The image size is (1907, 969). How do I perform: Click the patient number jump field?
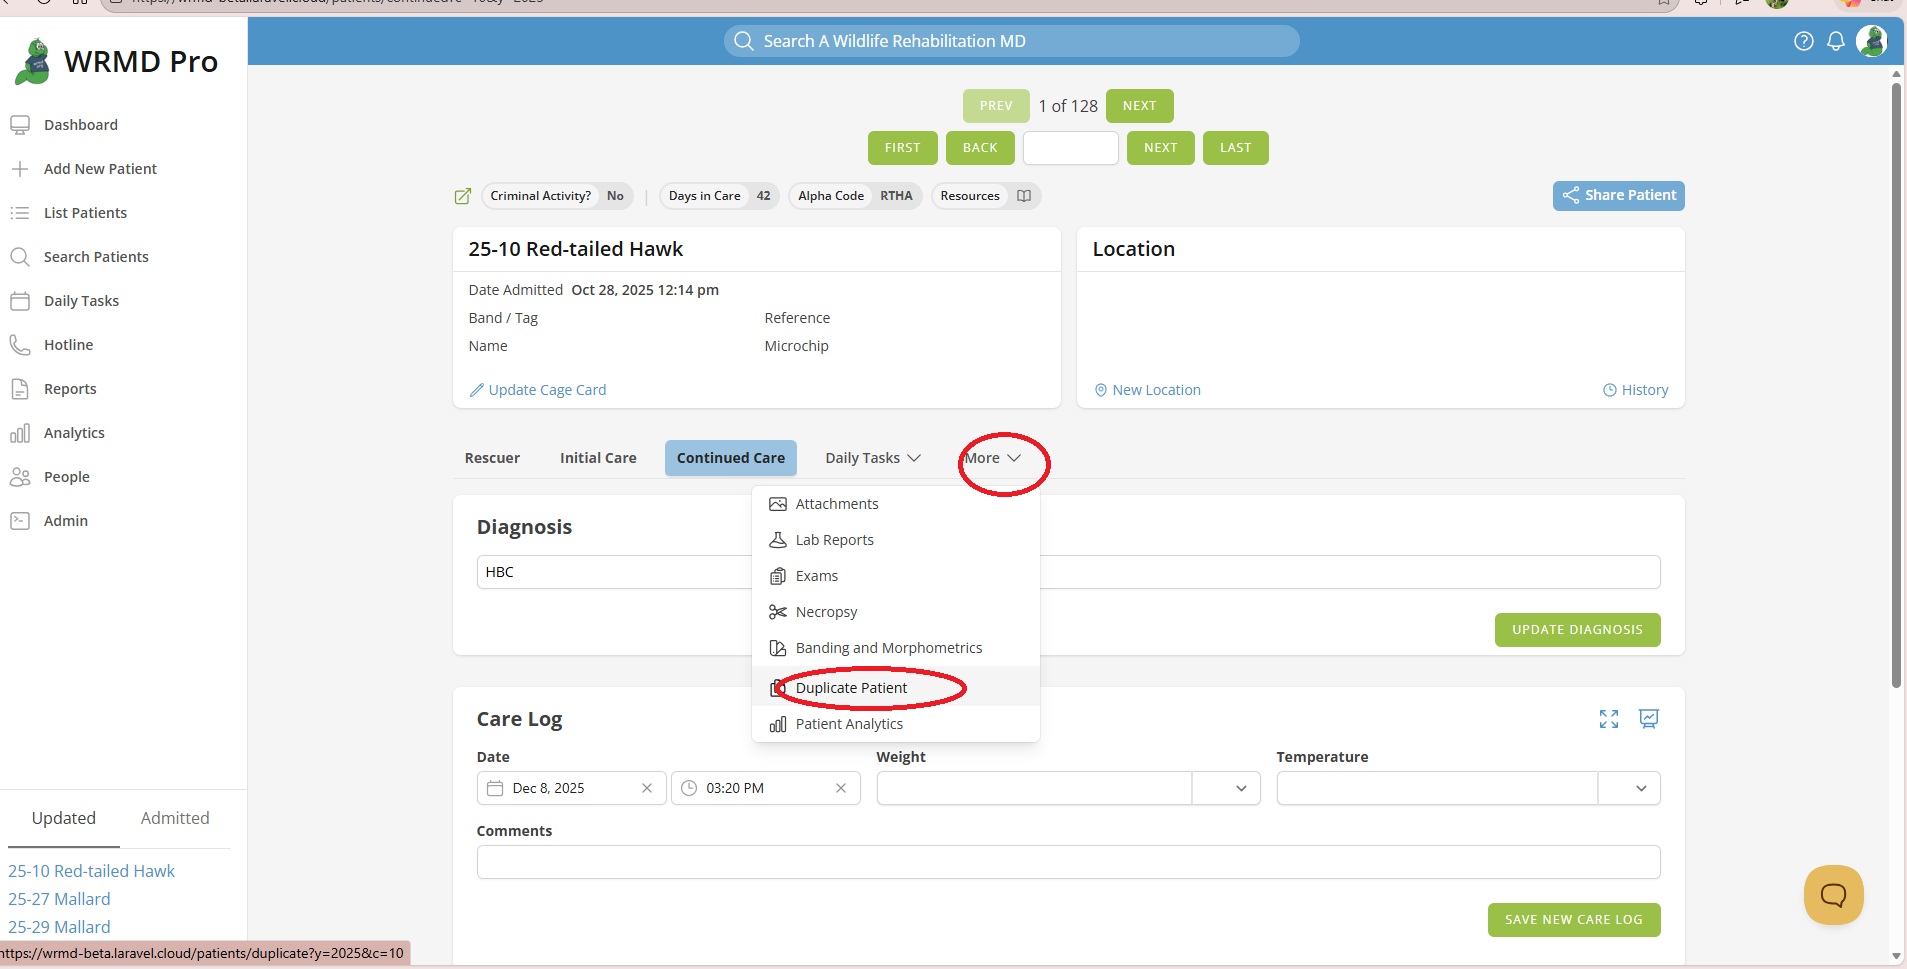coord(1070,148)
